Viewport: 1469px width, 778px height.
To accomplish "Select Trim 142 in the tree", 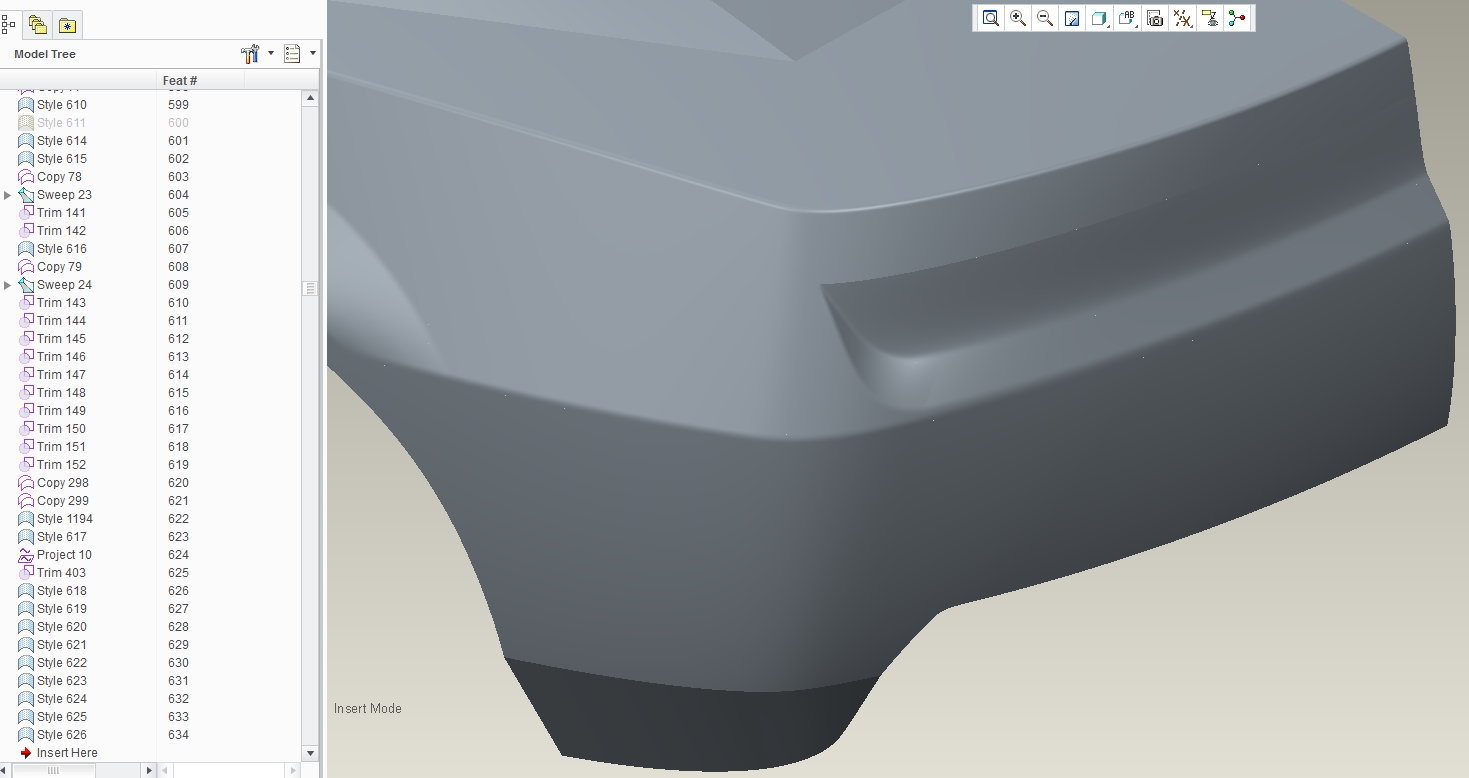I will coord(61,231).
